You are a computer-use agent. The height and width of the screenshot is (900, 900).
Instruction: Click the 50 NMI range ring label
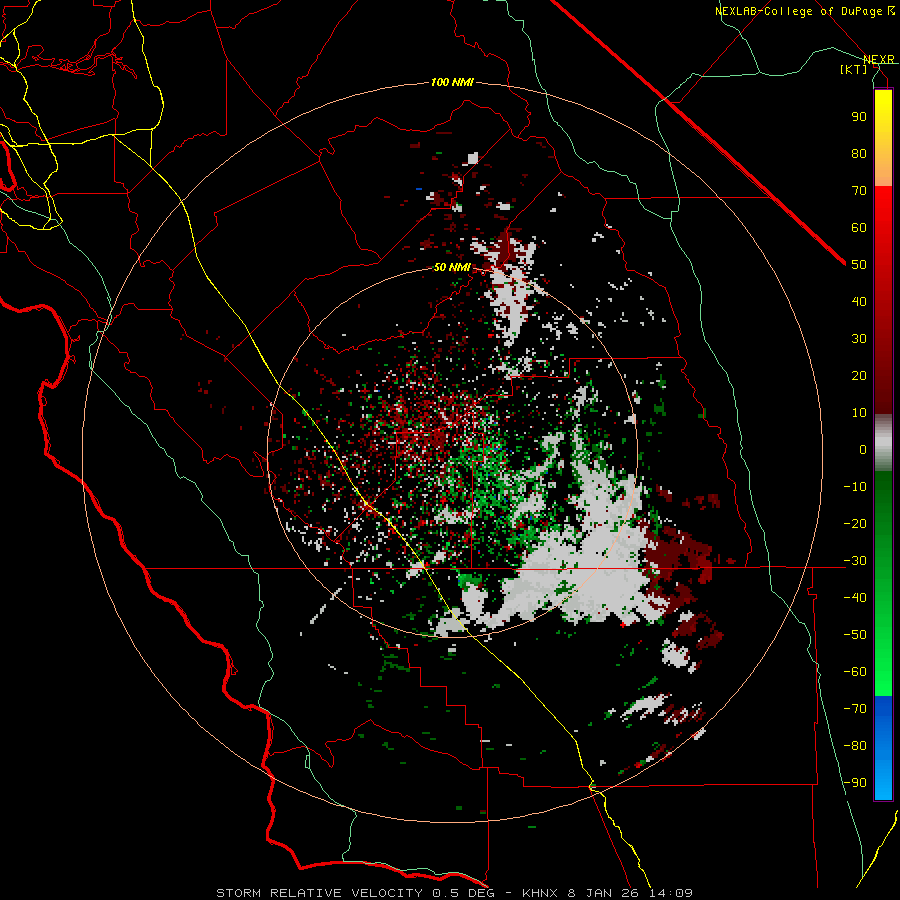coord(452,267)
